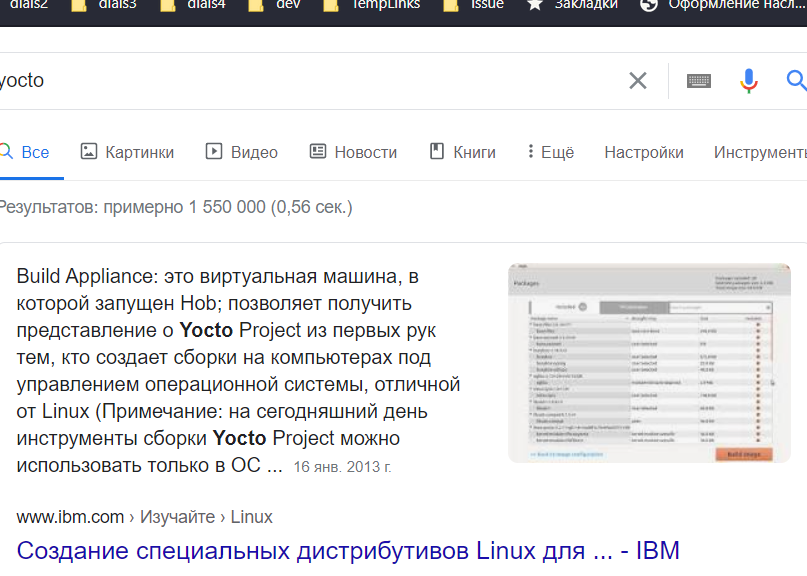Image resolution: width=807 pixels, height=576 pixels.
Task: Switch to the 'Новости' tab
Action: (x=353, y=152)
